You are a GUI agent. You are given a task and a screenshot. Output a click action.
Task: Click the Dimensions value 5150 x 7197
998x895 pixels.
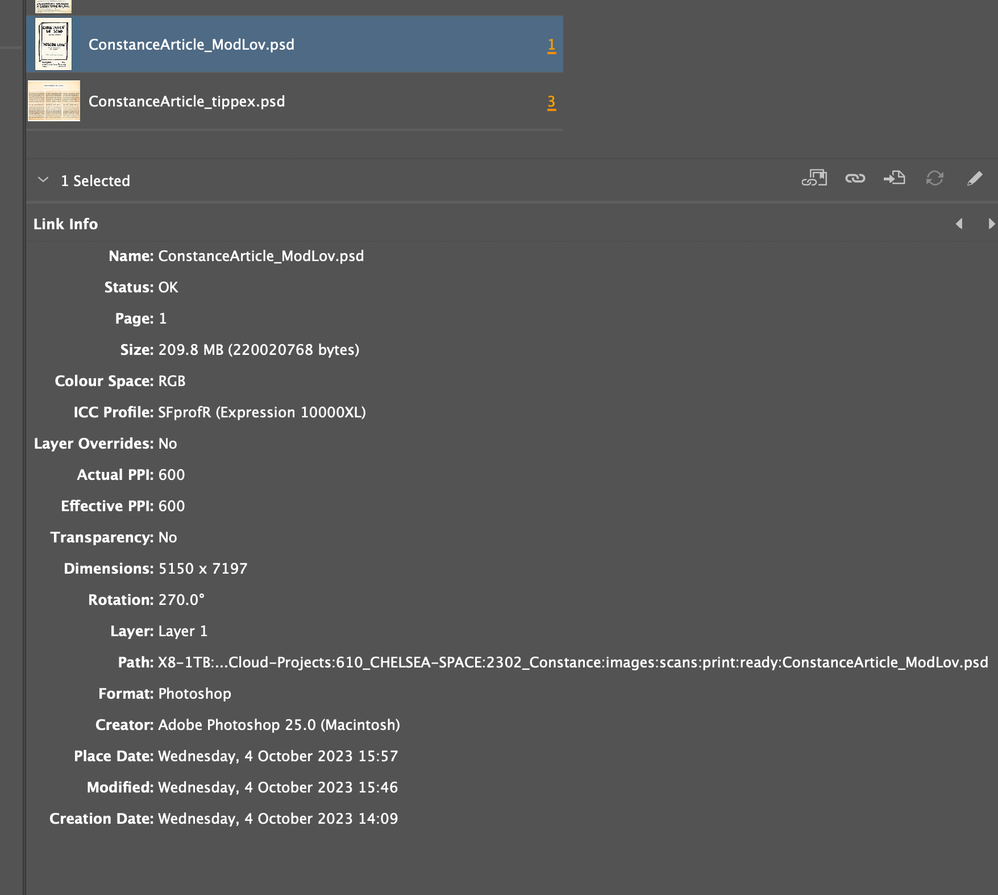[203, 568]
